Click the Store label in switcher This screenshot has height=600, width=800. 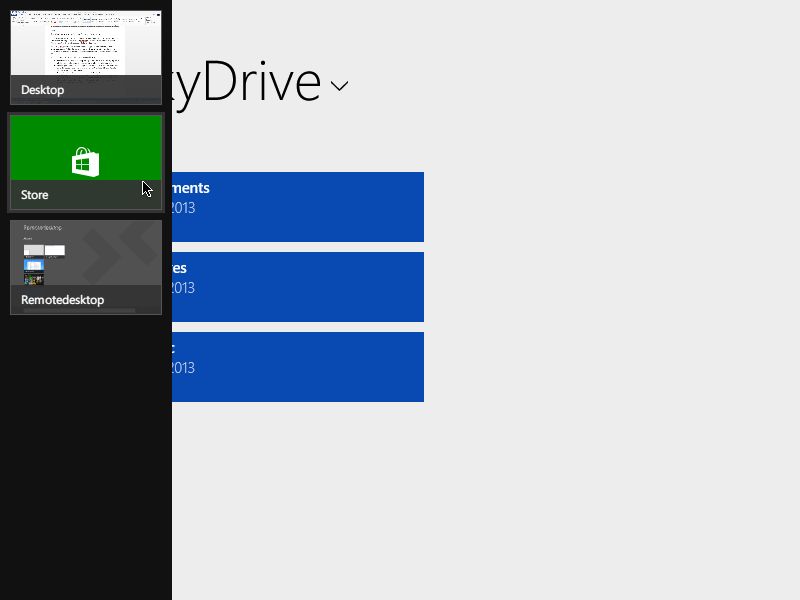point(35,195)
